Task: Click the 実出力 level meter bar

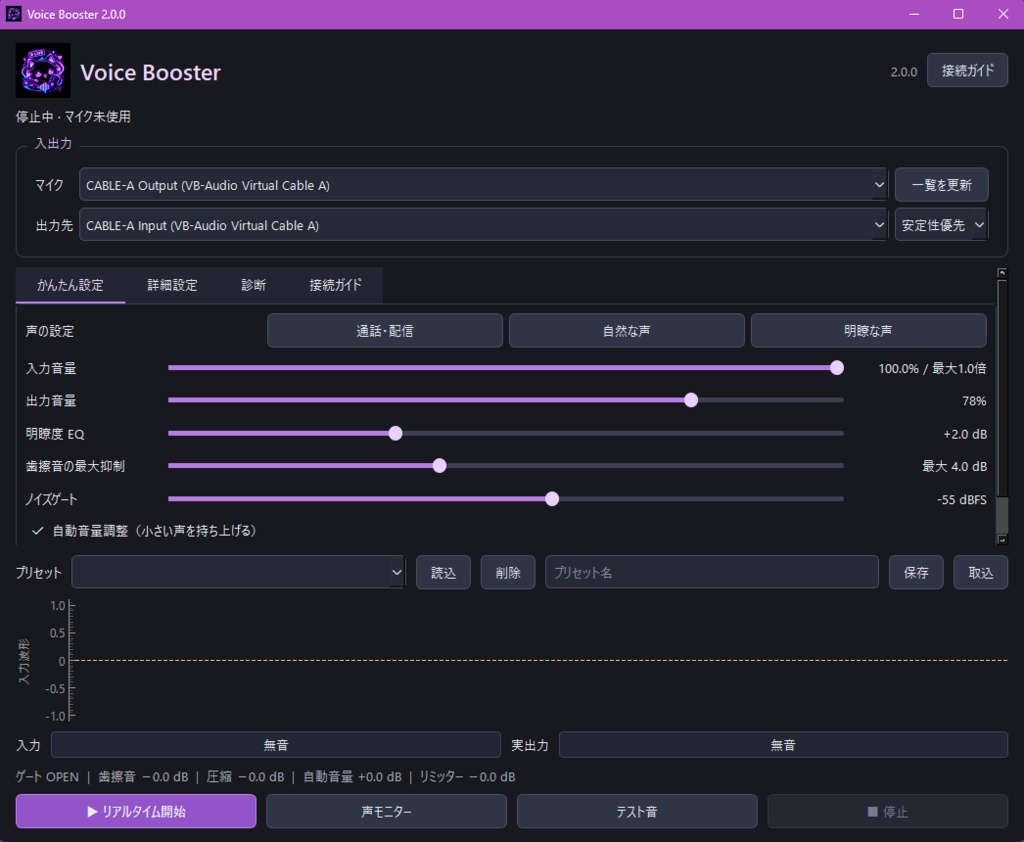Action: click(783, 745)
